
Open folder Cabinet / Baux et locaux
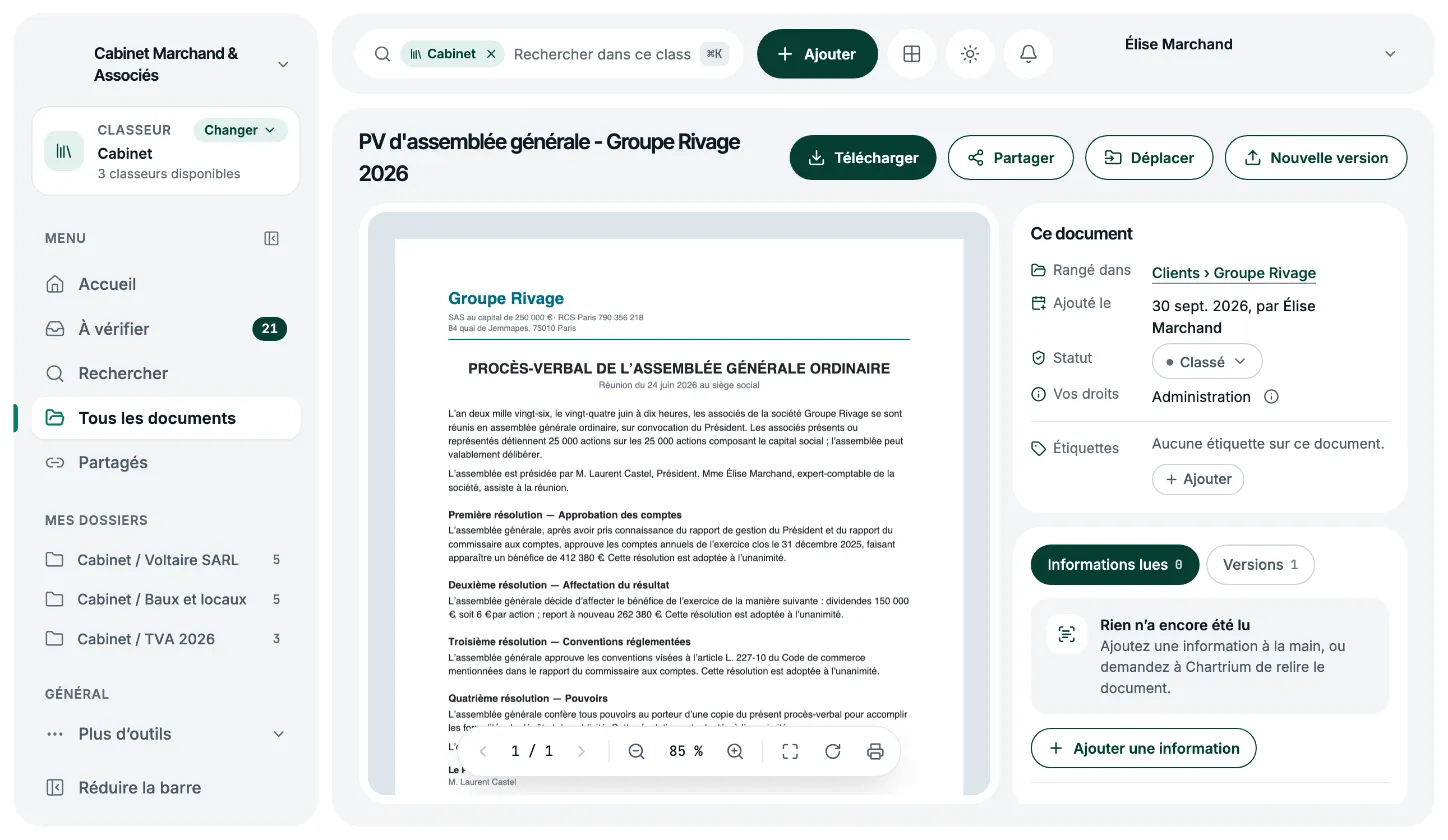(x=166, y=599)
